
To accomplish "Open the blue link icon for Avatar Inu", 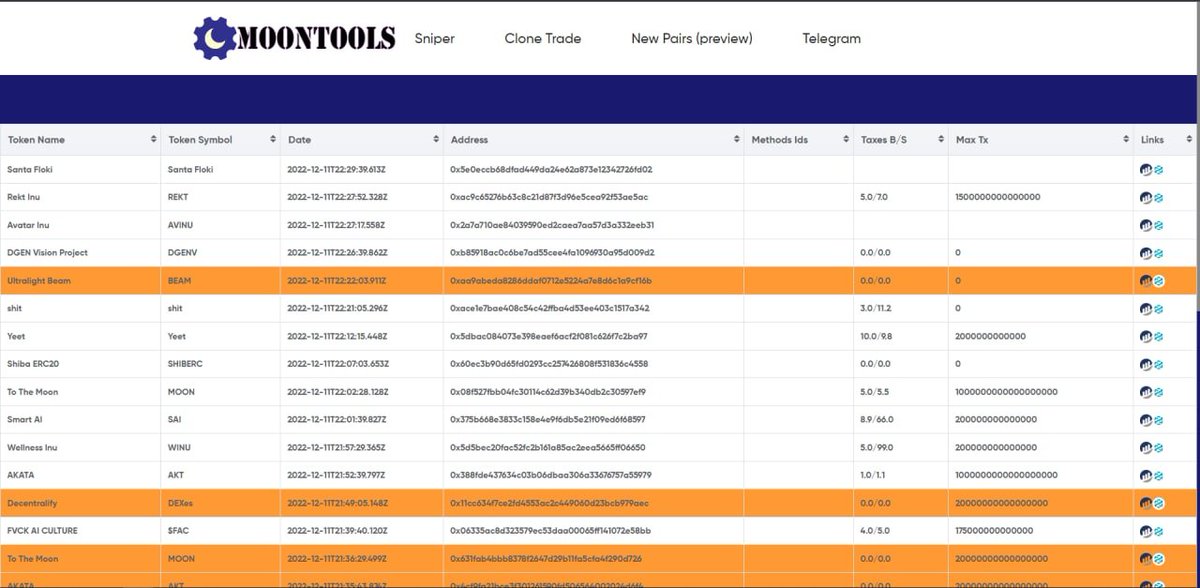I will (x=1158, y=225).
